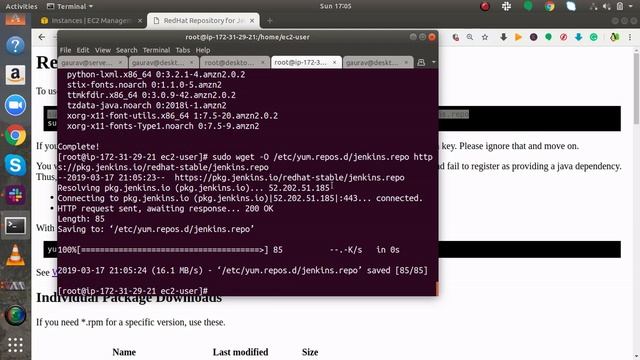Go back with Chrome's back arrow

coord(42,37)
